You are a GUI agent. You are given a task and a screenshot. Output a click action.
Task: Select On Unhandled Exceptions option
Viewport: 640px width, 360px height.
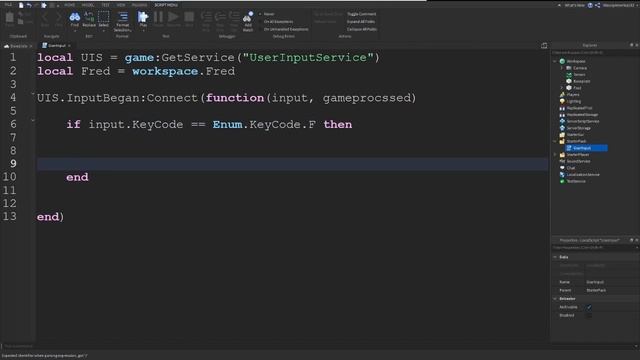pyautogui.click(x=284, y=29)
